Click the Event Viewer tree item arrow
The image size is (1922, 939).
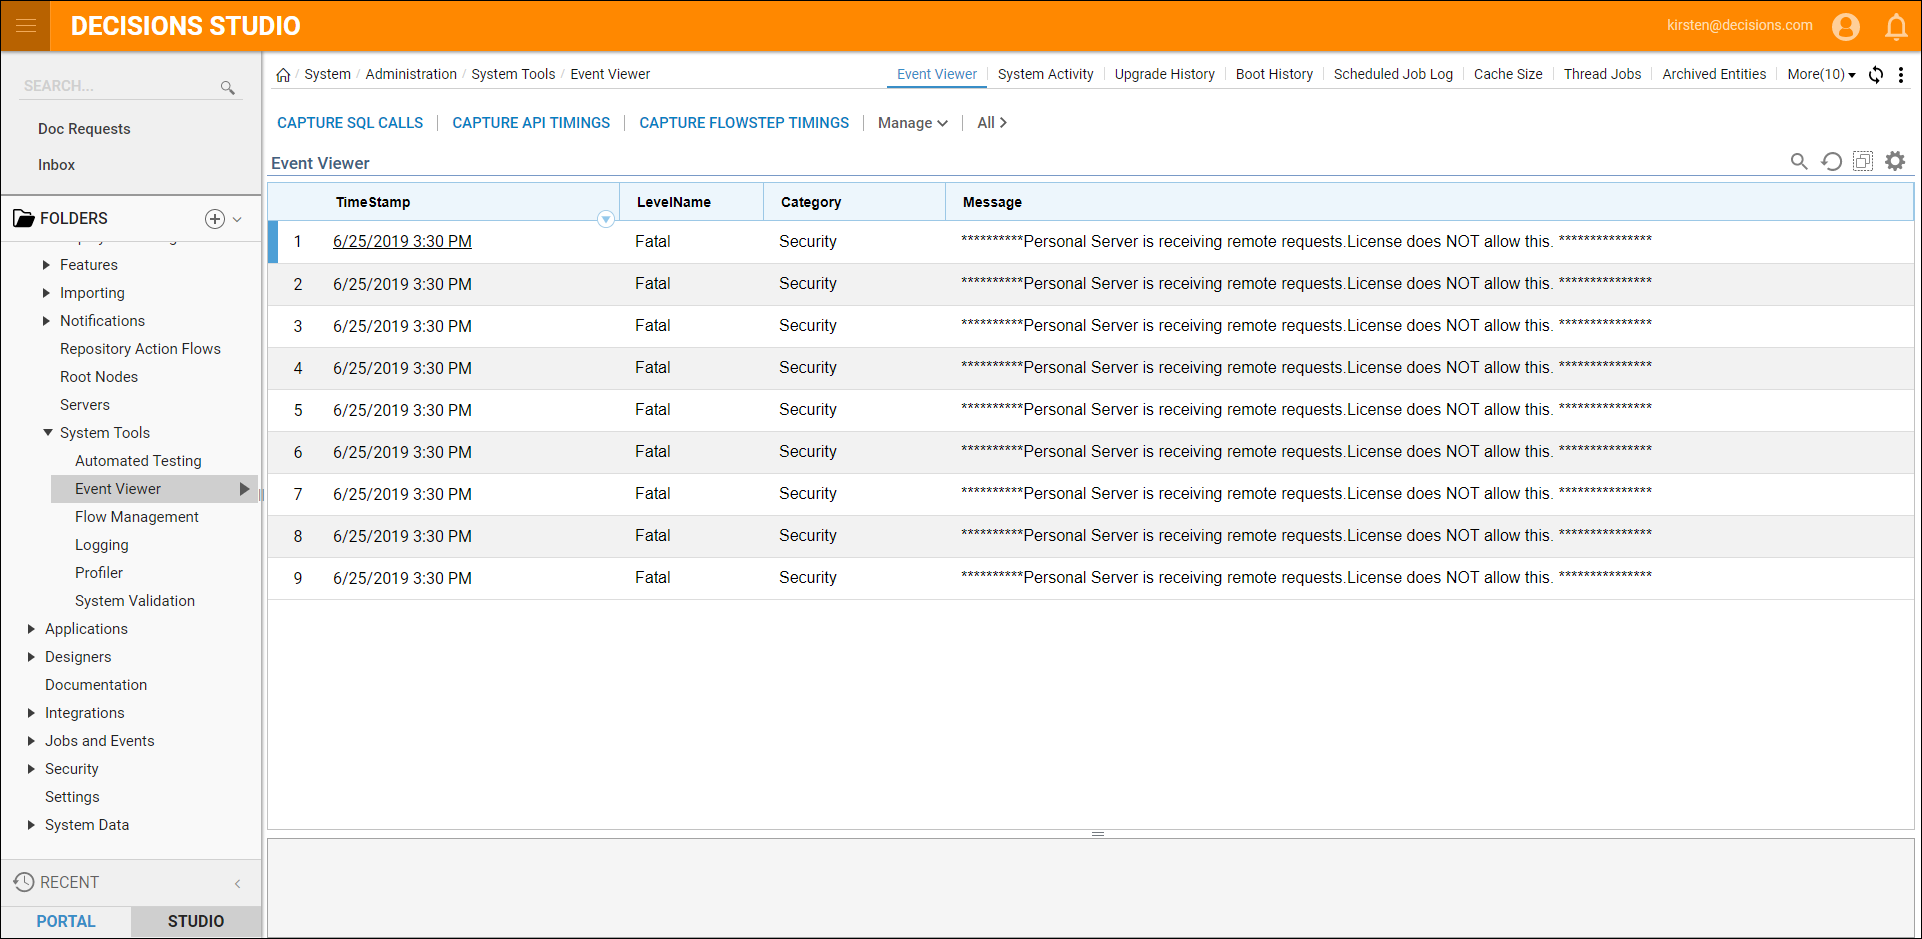[244, 489]
